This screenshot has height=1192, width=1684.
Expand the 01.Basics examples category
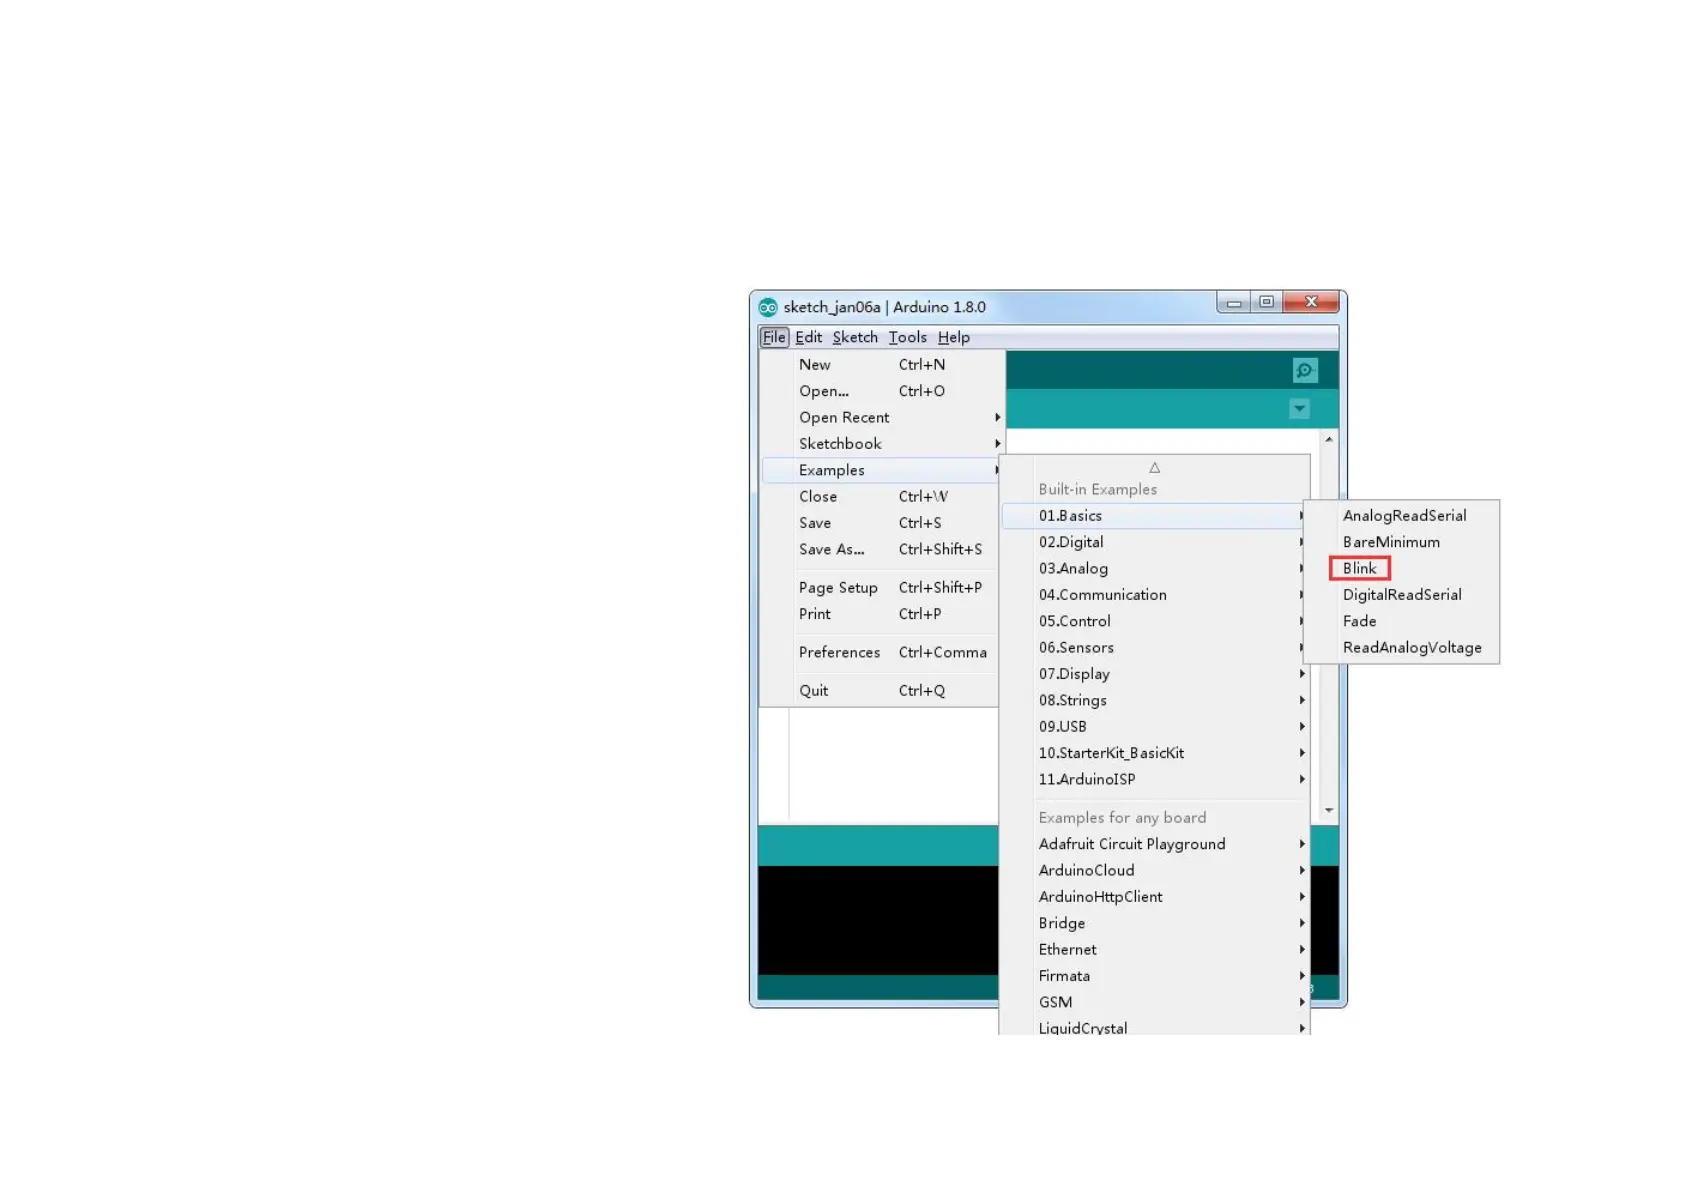coord(1155,516)
